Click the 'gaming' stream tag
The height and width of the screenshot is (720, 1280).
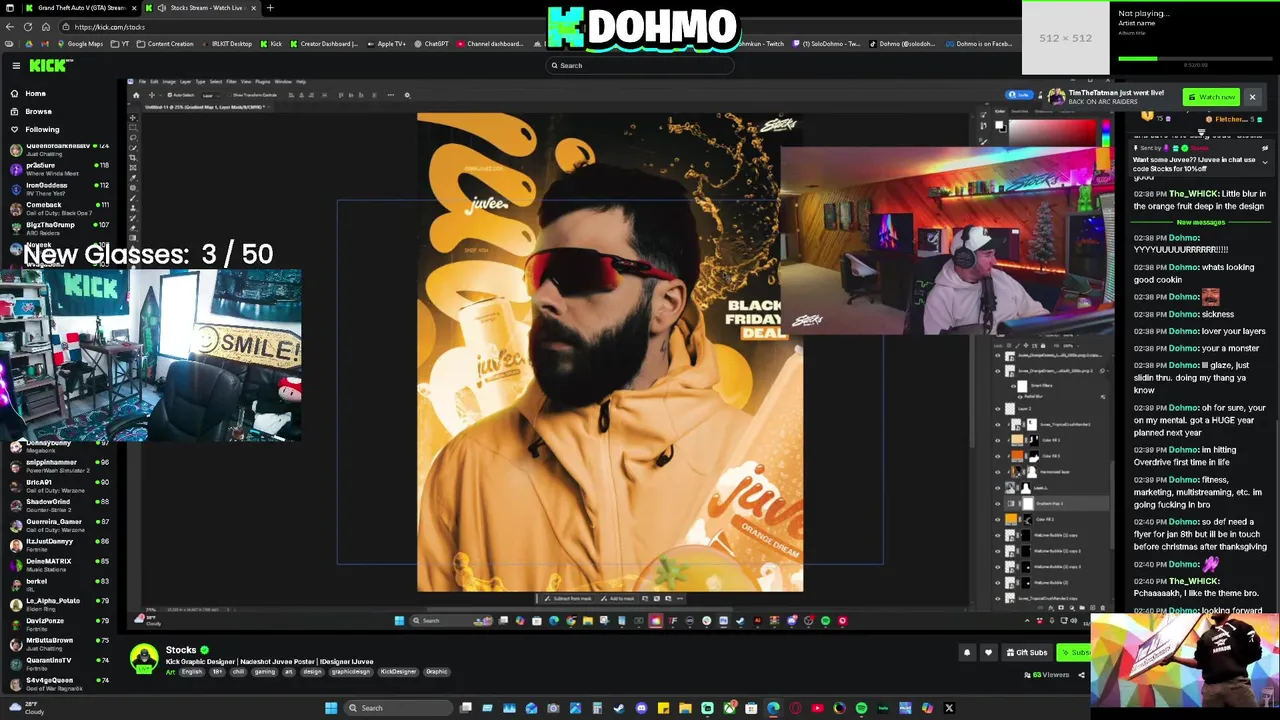coord(265,672)
